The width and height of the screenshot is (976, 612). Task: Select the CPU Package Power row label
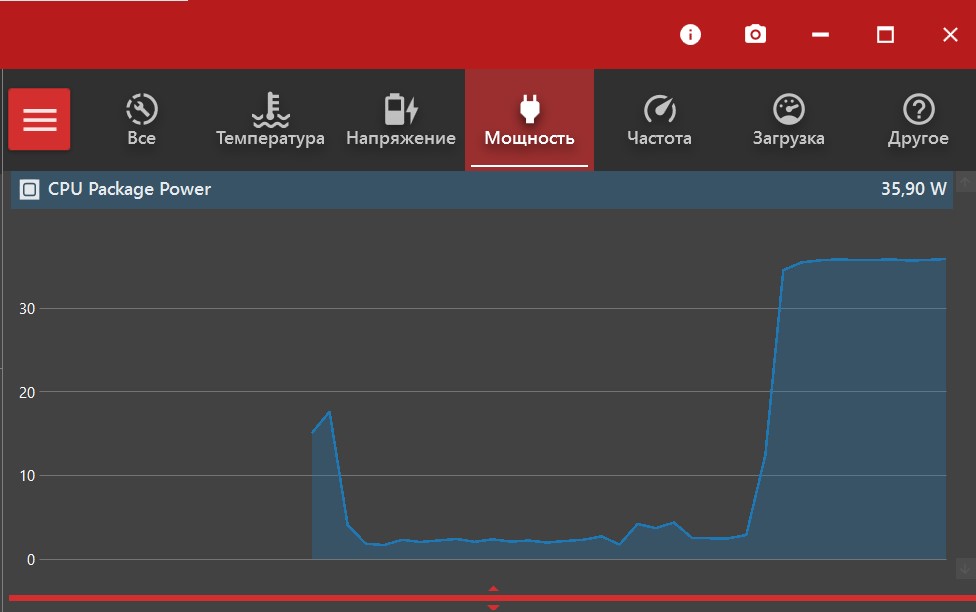click(129, 189)
